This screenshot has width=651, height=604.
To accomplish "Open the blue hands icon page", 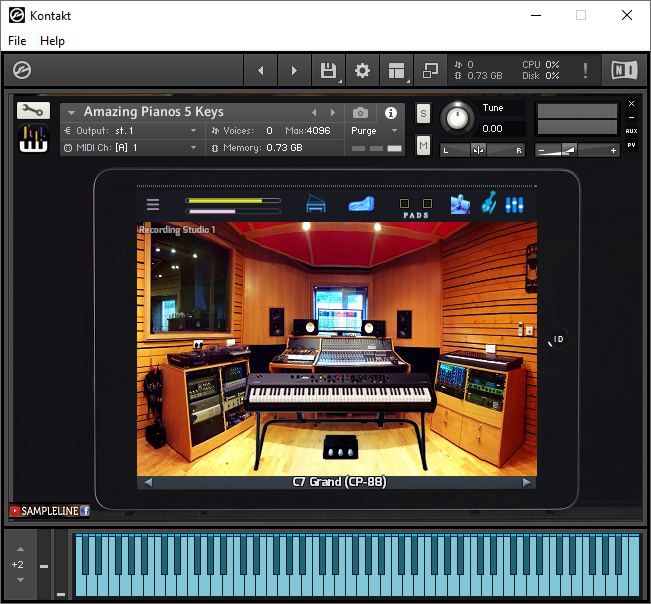I will [460, 204].
